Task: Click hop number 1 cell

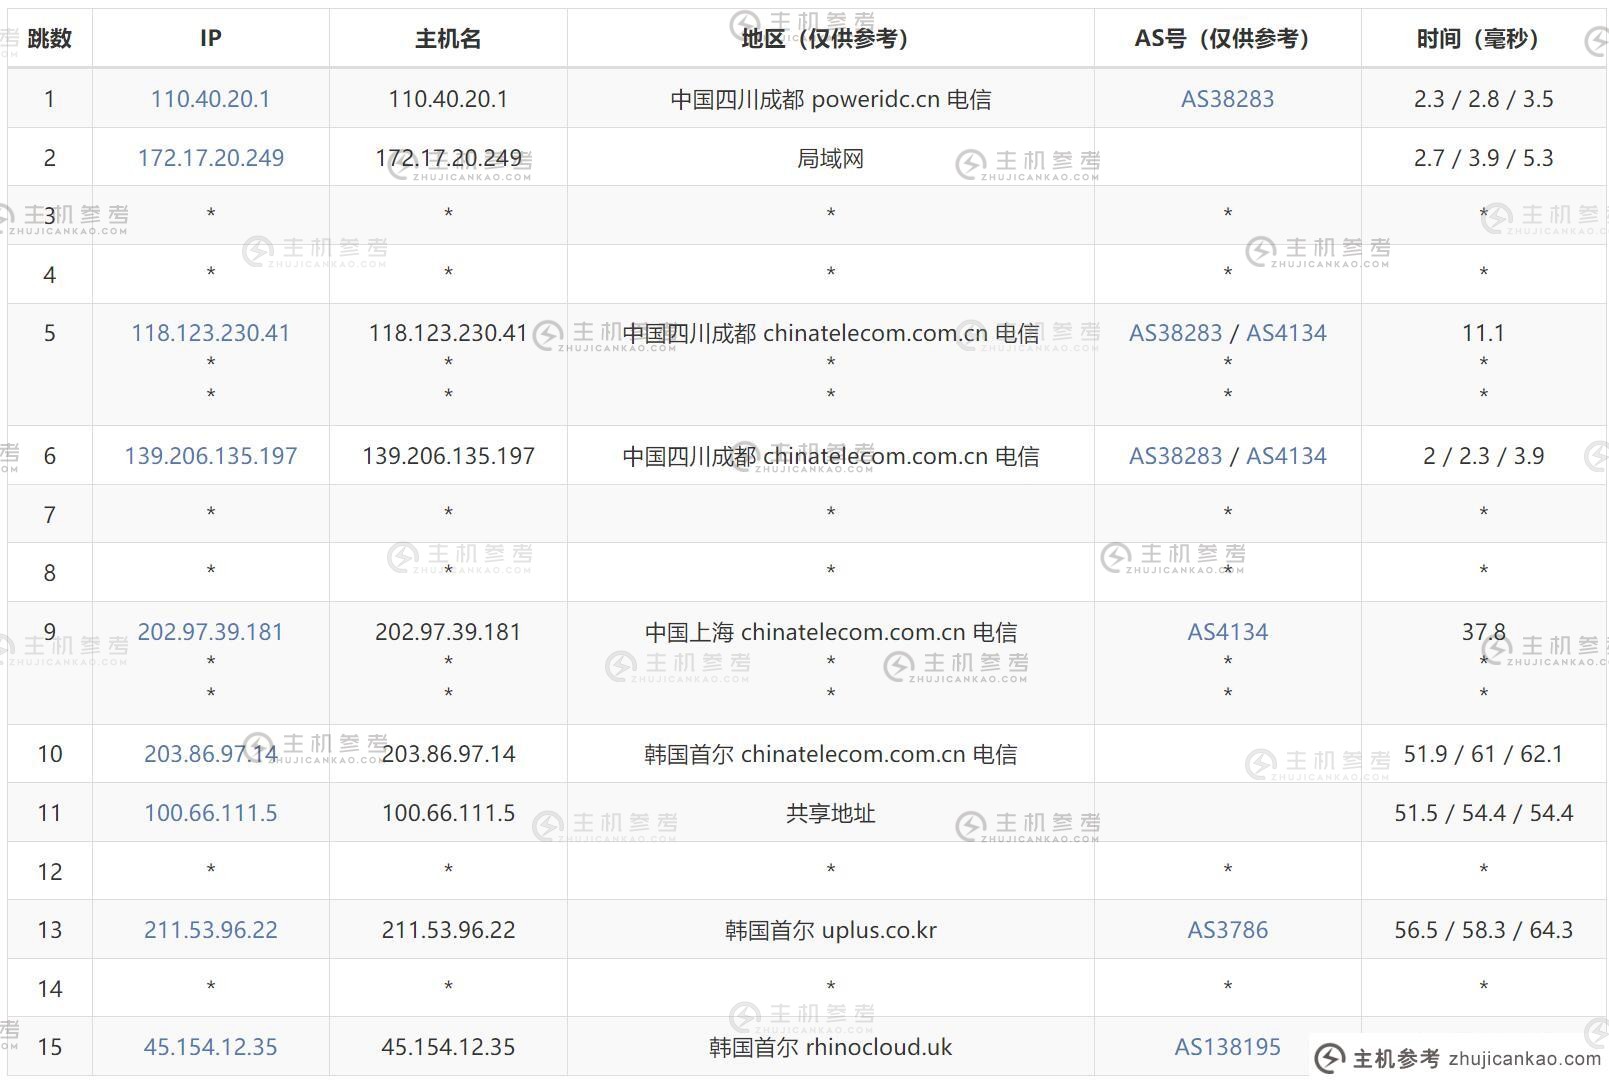Action: pyautogui.click(x=49, y=99)
